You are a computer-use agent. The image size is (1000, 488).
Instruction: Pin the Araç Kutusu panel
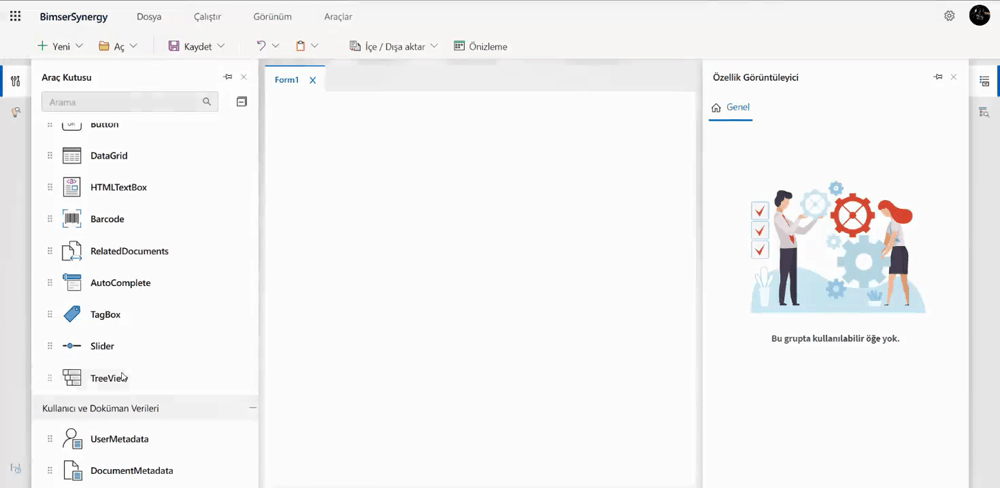coord(227,77)
